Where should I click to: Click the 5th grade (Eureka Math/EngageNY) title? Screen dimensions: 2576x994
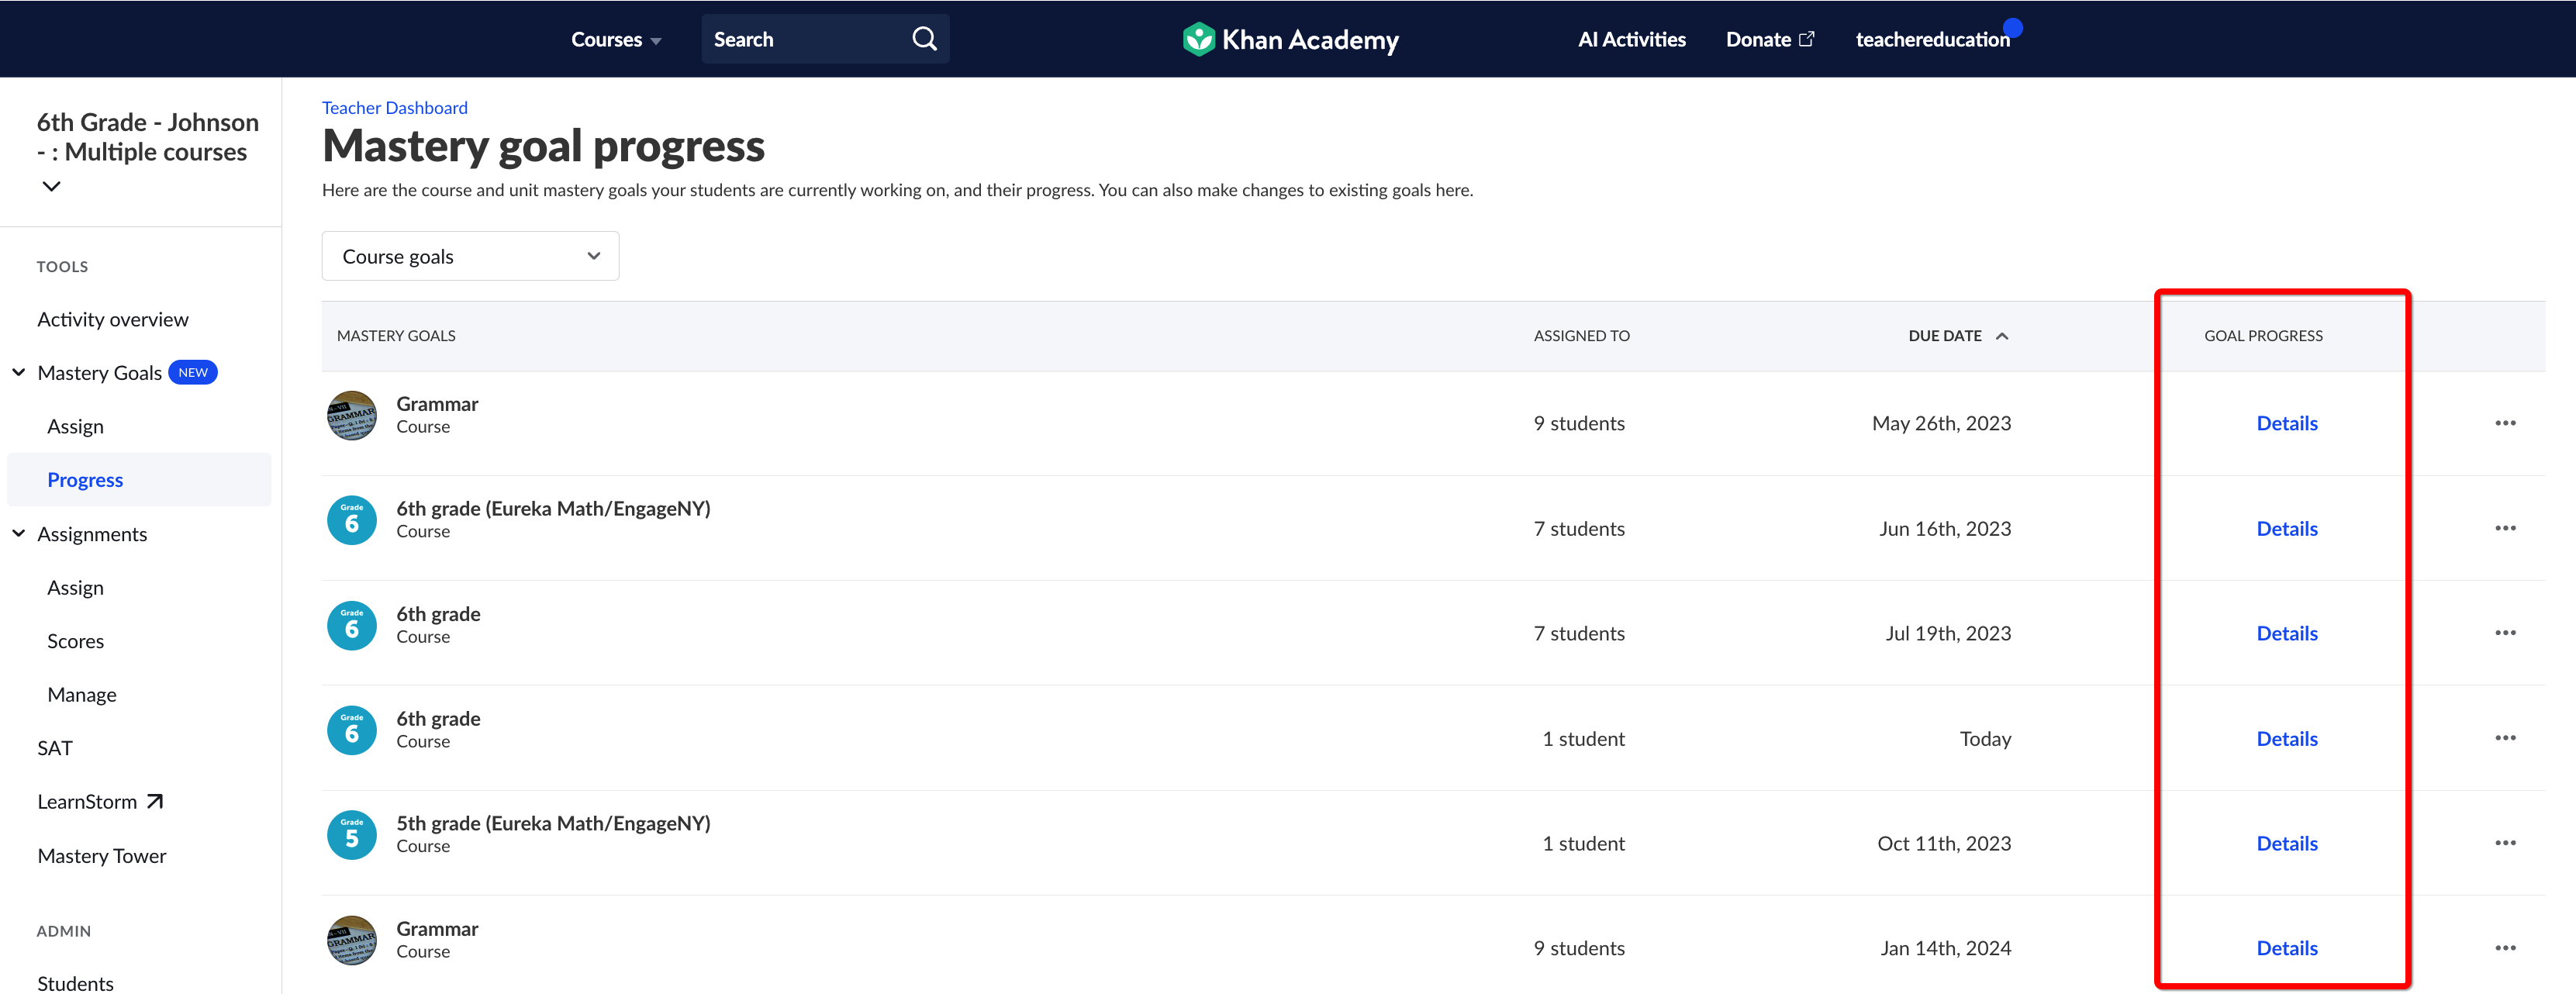[553, 823]
